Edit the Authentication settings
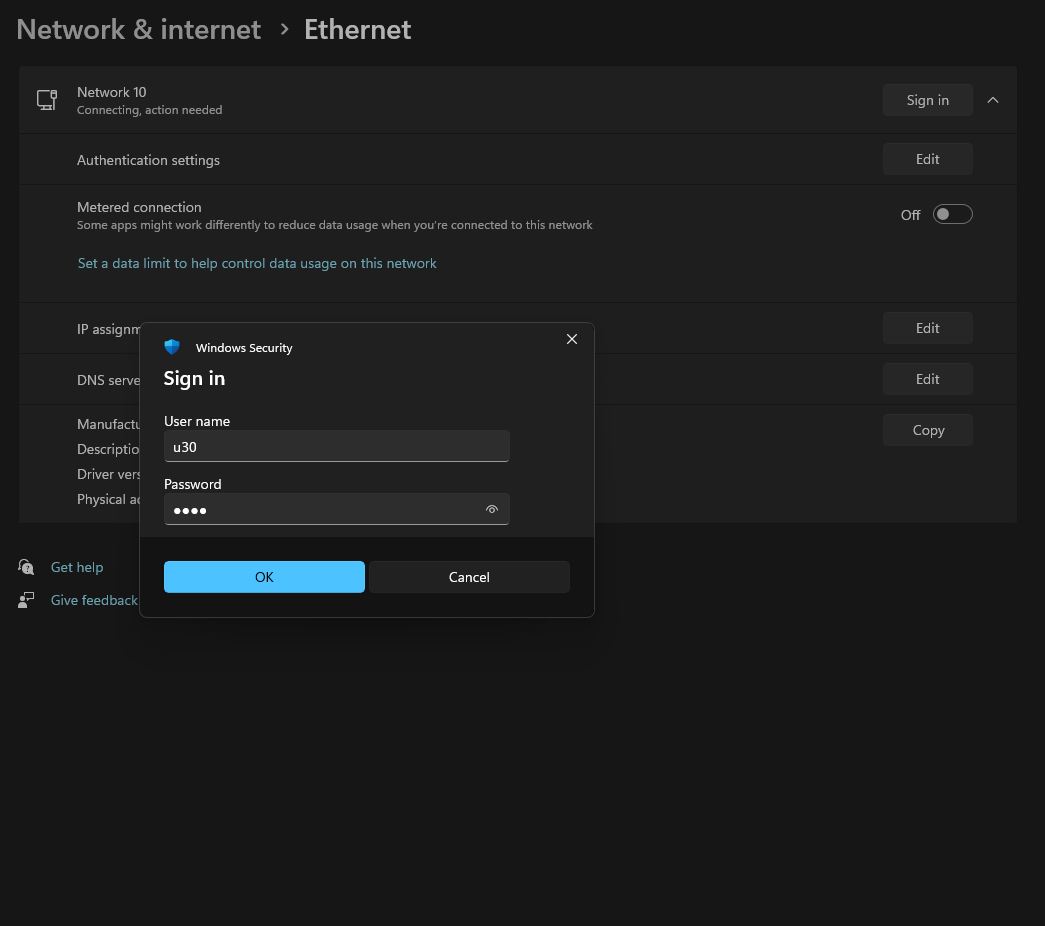 tap(927, 159)
